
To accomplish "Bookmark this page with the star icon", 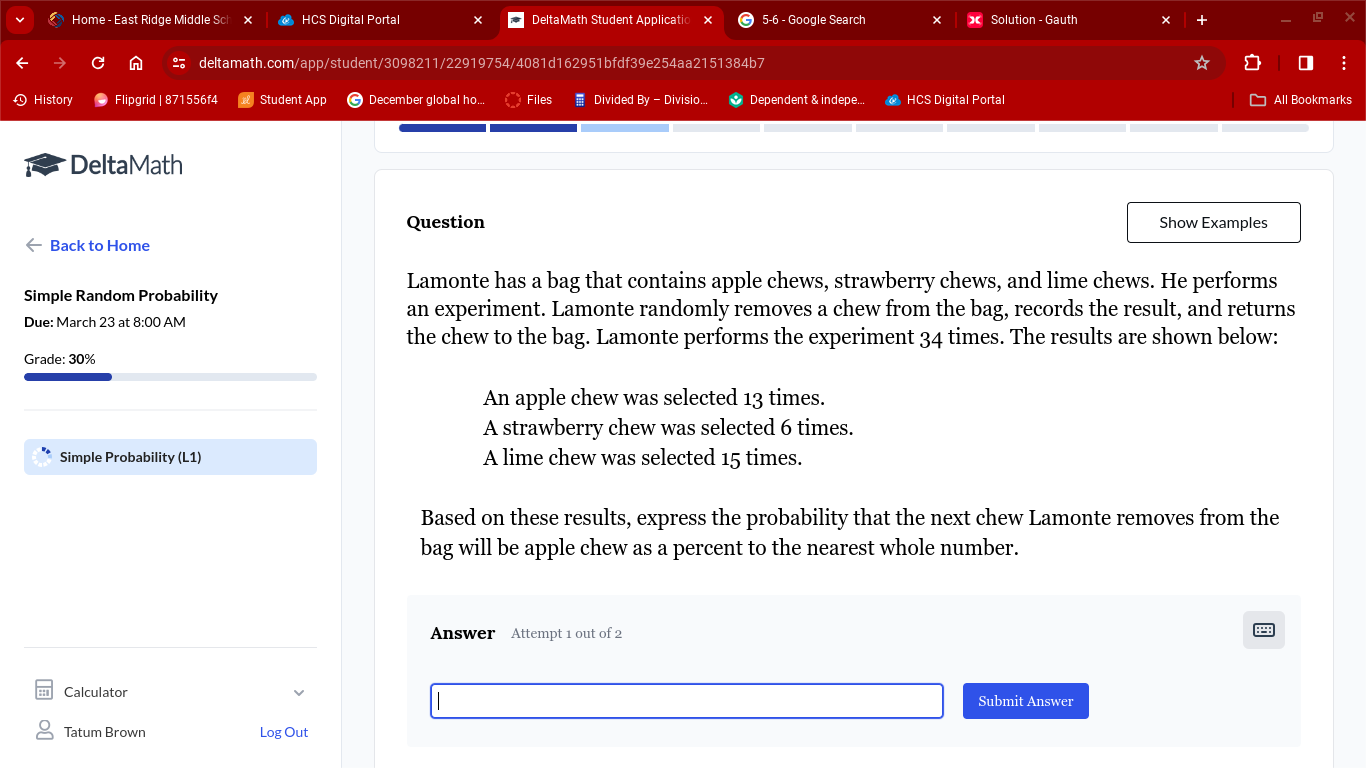I will pos(1202,63).
